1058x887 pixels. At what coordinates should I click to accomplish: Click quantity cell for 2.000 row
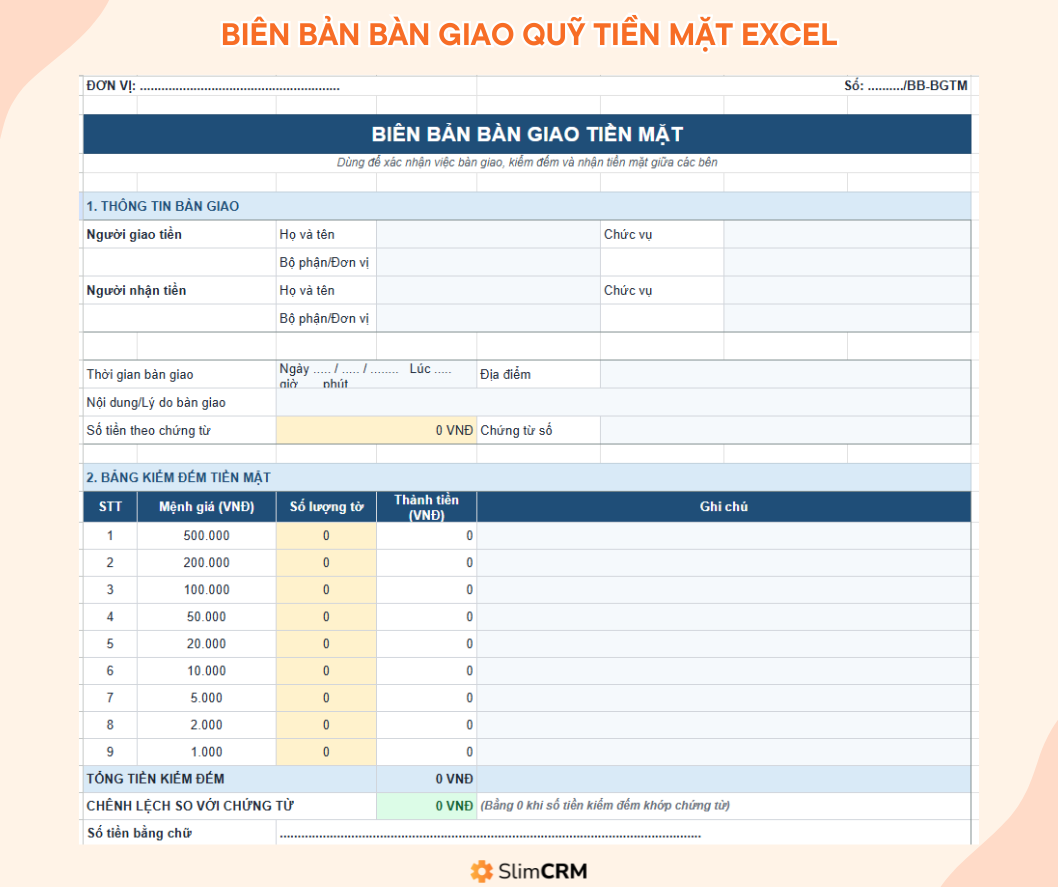coord(327,724)
